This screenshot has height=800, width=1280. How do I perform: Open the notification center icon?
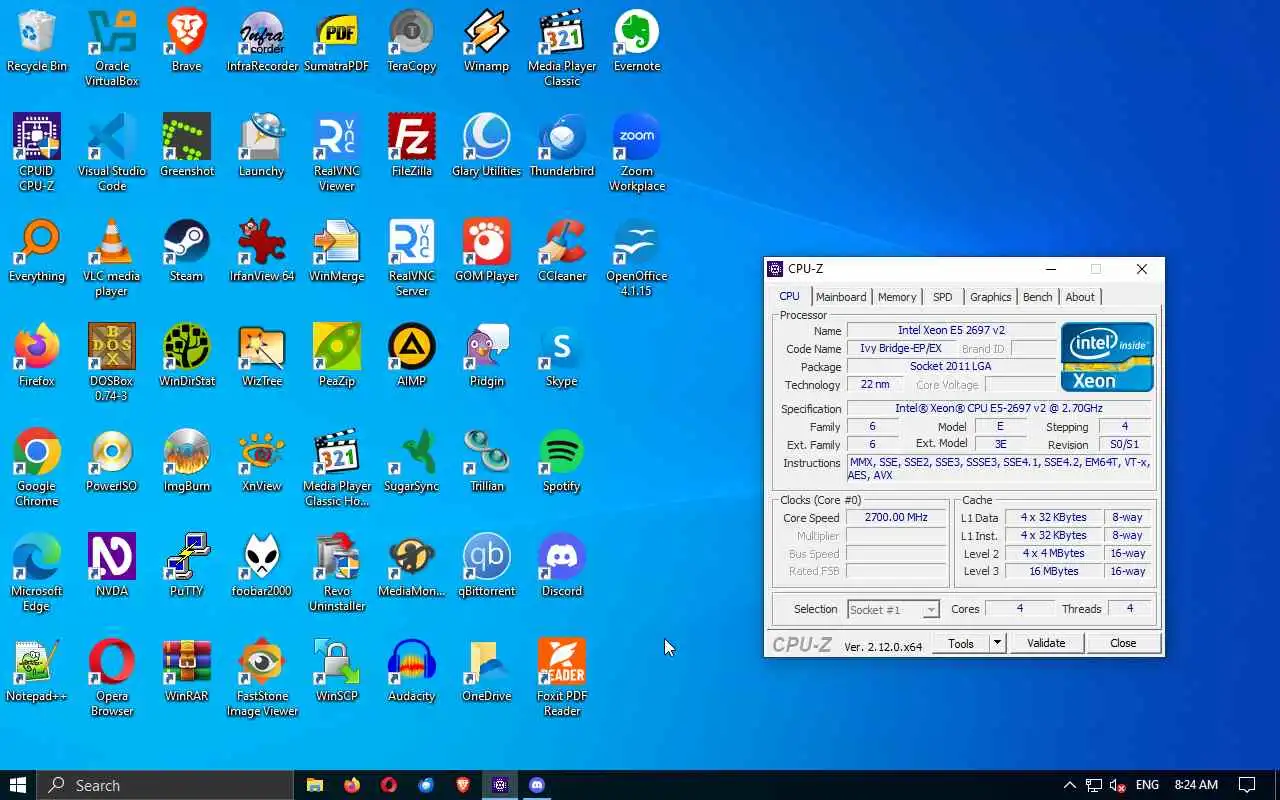point(1247,785)
